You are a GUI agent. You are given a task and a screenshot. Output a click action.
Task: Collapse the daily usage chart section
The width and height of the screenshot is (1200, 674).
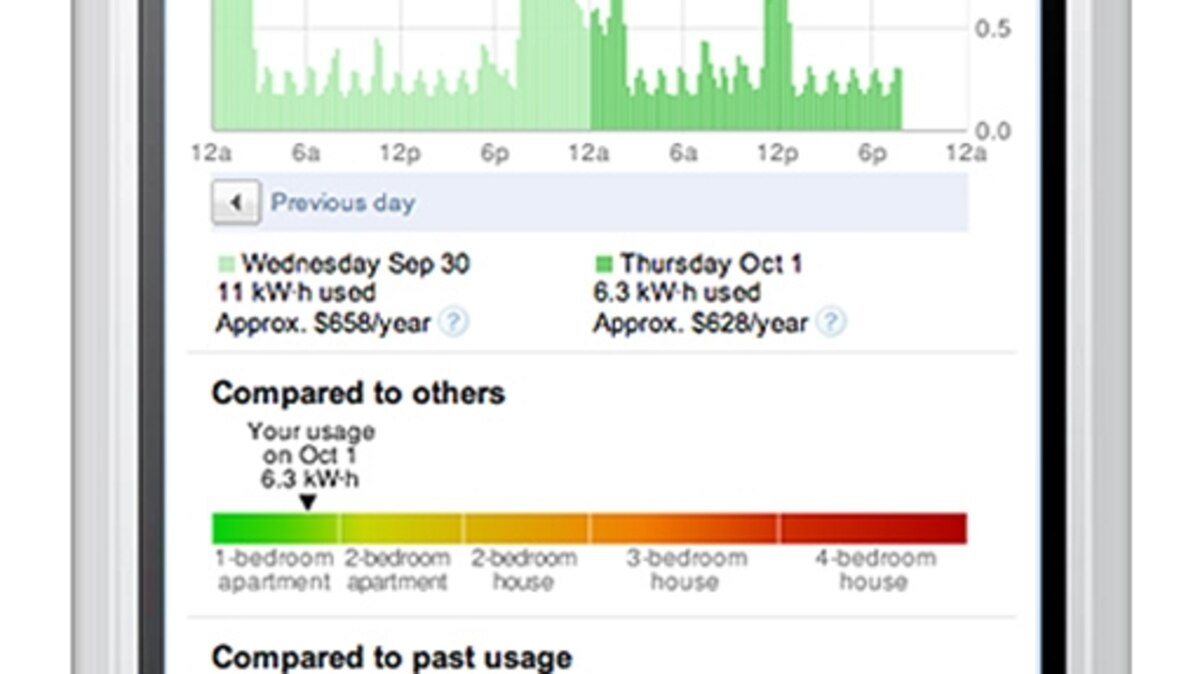[590, 70]
